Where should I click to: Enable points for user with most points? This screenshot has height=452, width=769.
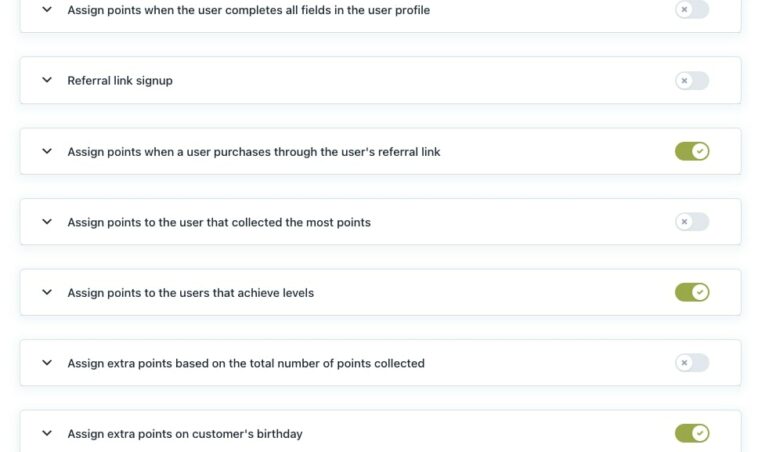[x=691, y=222]
